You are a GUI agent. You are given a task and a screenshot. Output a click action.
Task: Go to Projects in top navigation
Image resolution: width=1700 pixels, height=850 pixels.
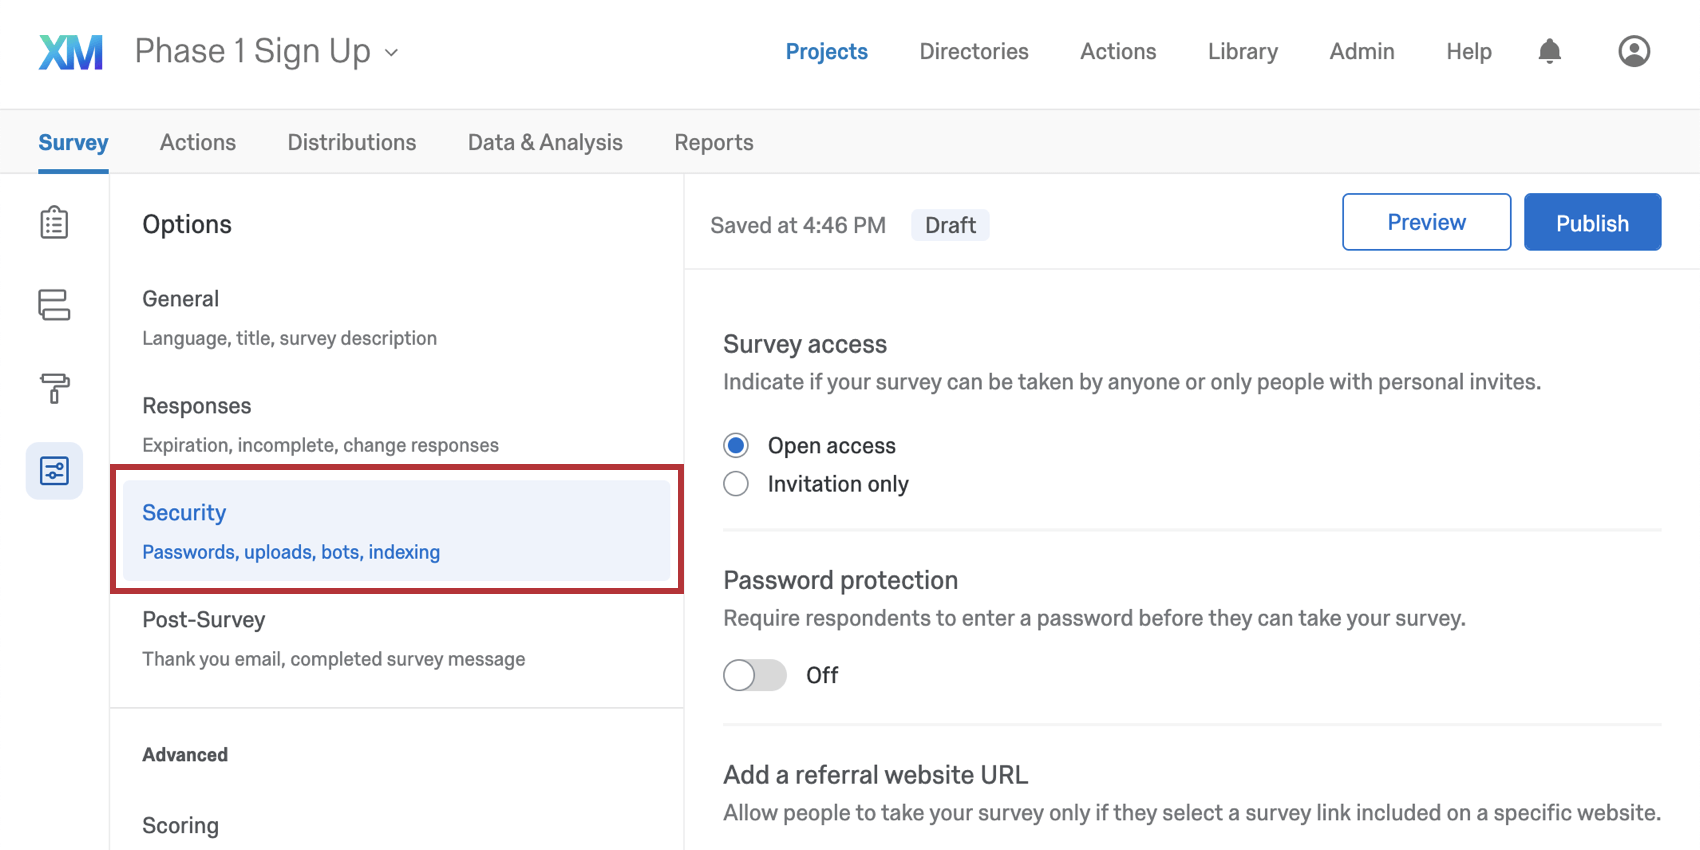(826, 51)
